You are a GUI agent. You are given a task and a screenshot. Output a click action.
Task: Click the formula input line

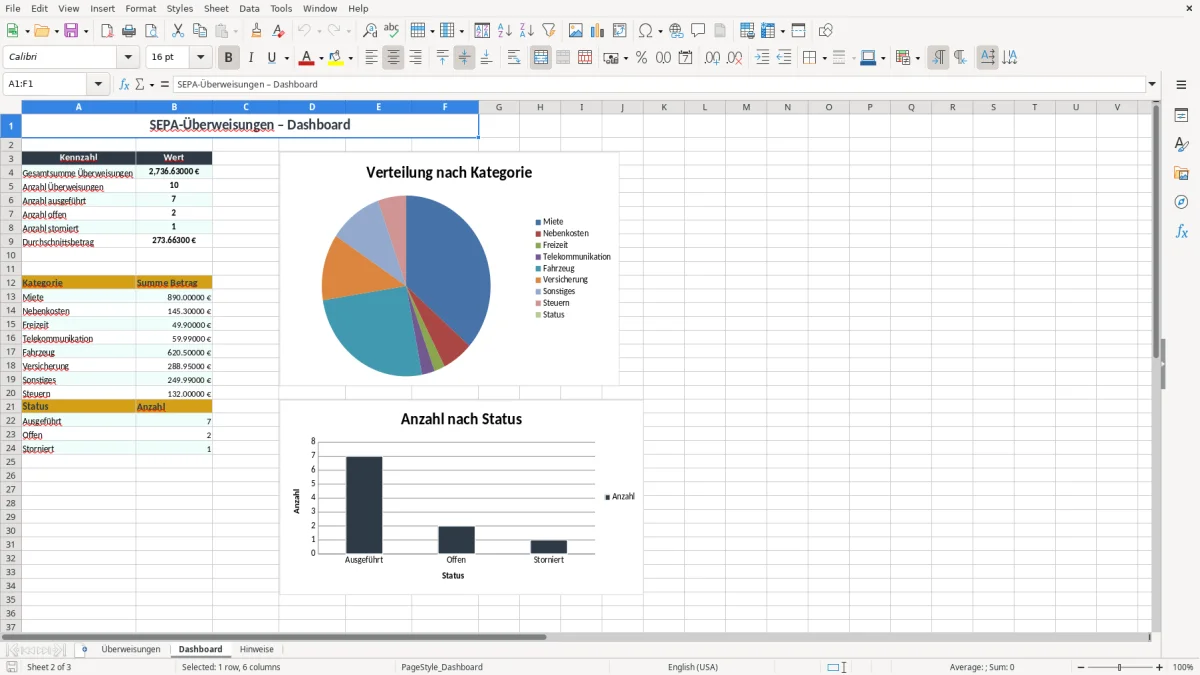pos(659,85)
